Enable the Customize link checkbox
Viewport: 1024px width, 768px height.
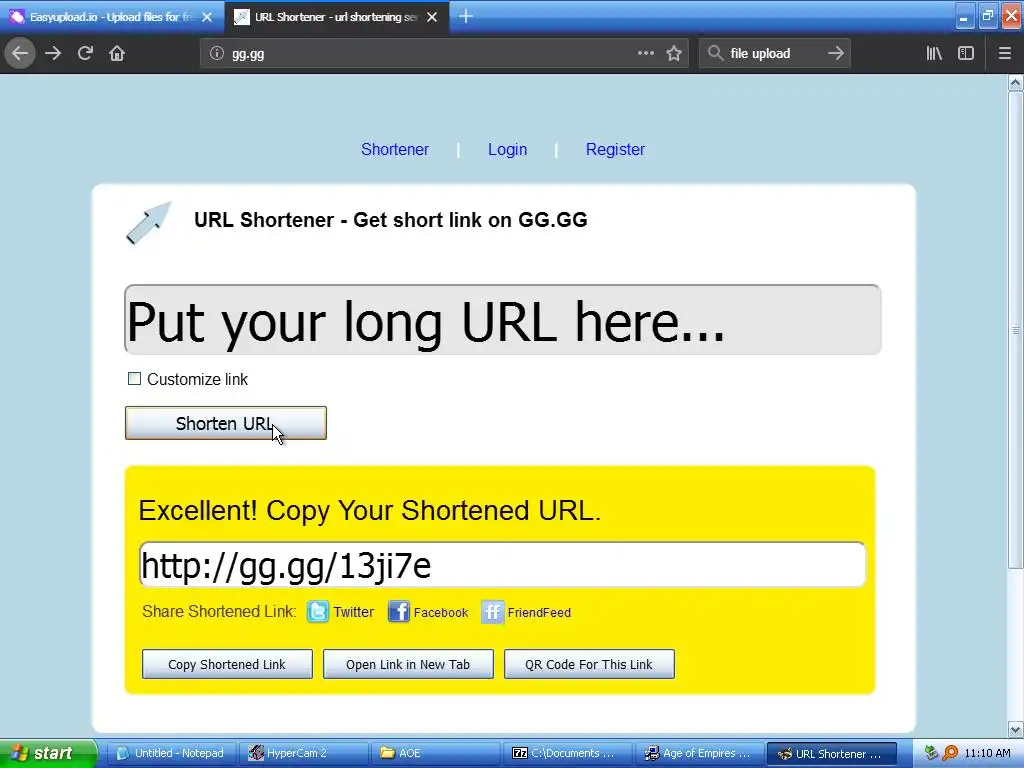point(134,379)
